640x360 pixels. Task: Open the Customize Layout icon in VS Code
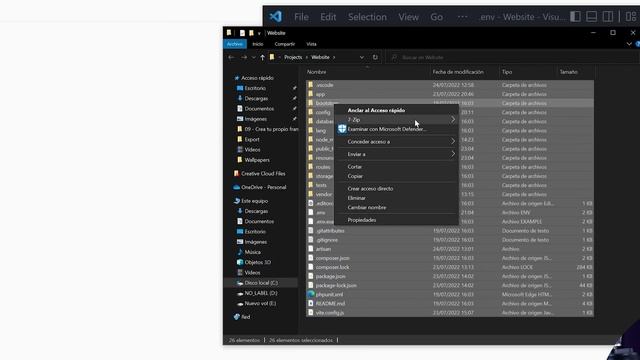click(x=631, y=16)
